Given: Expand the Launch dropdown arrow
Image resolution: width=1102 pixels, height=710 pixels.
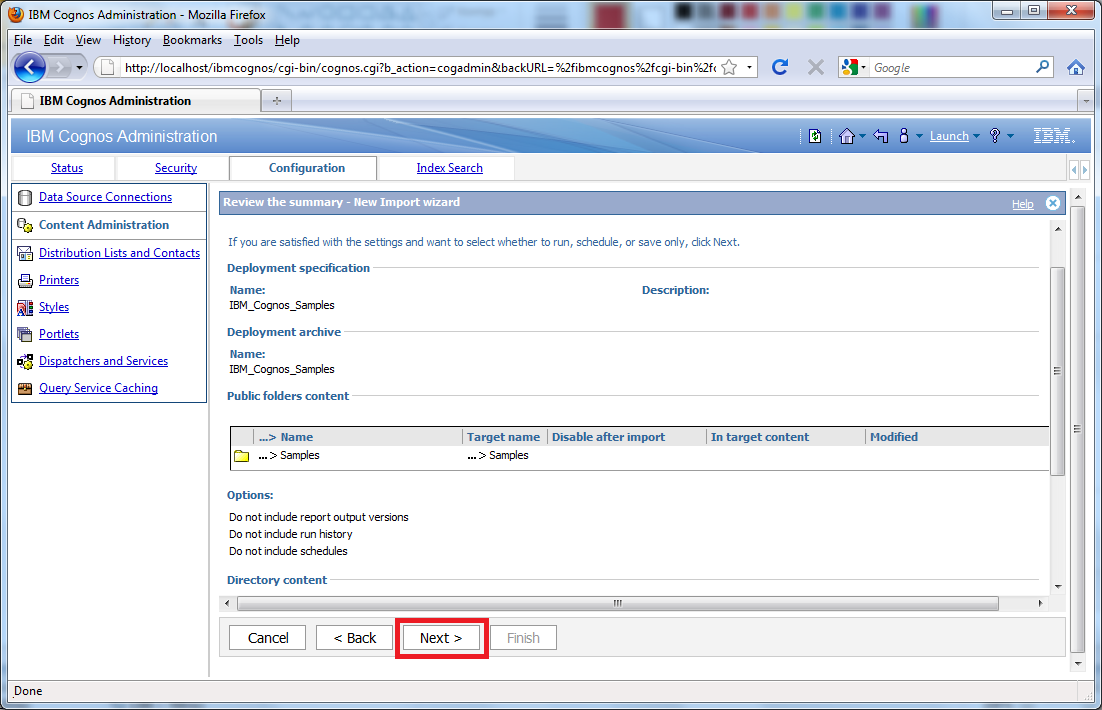Looking at the screenshot, I should click(976, 136).
